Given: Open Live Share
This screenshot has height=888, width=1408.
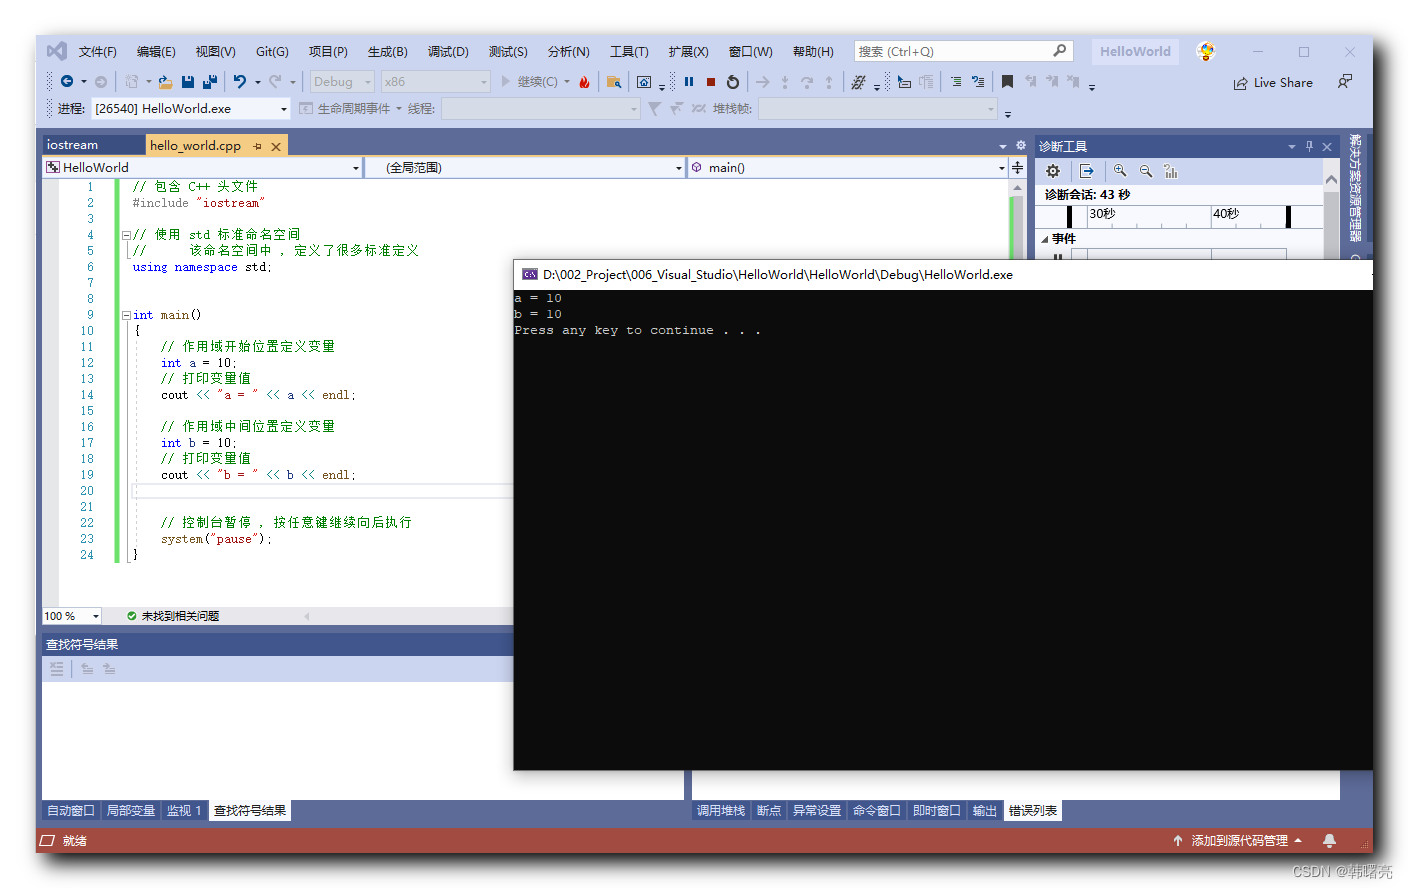Looking at the screenshot, I should pyautogui.click(x=1273, y=83).
